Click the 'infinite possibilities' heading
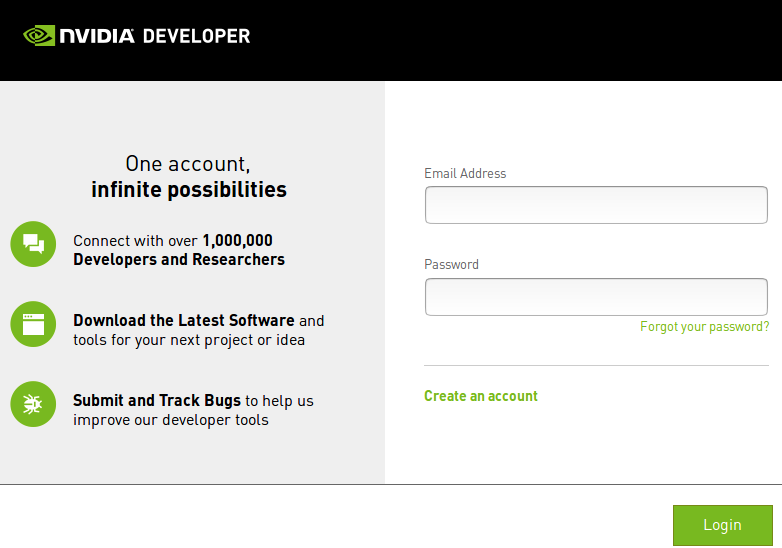This screenshot has width=782, height=548. (x=189, y=189)
